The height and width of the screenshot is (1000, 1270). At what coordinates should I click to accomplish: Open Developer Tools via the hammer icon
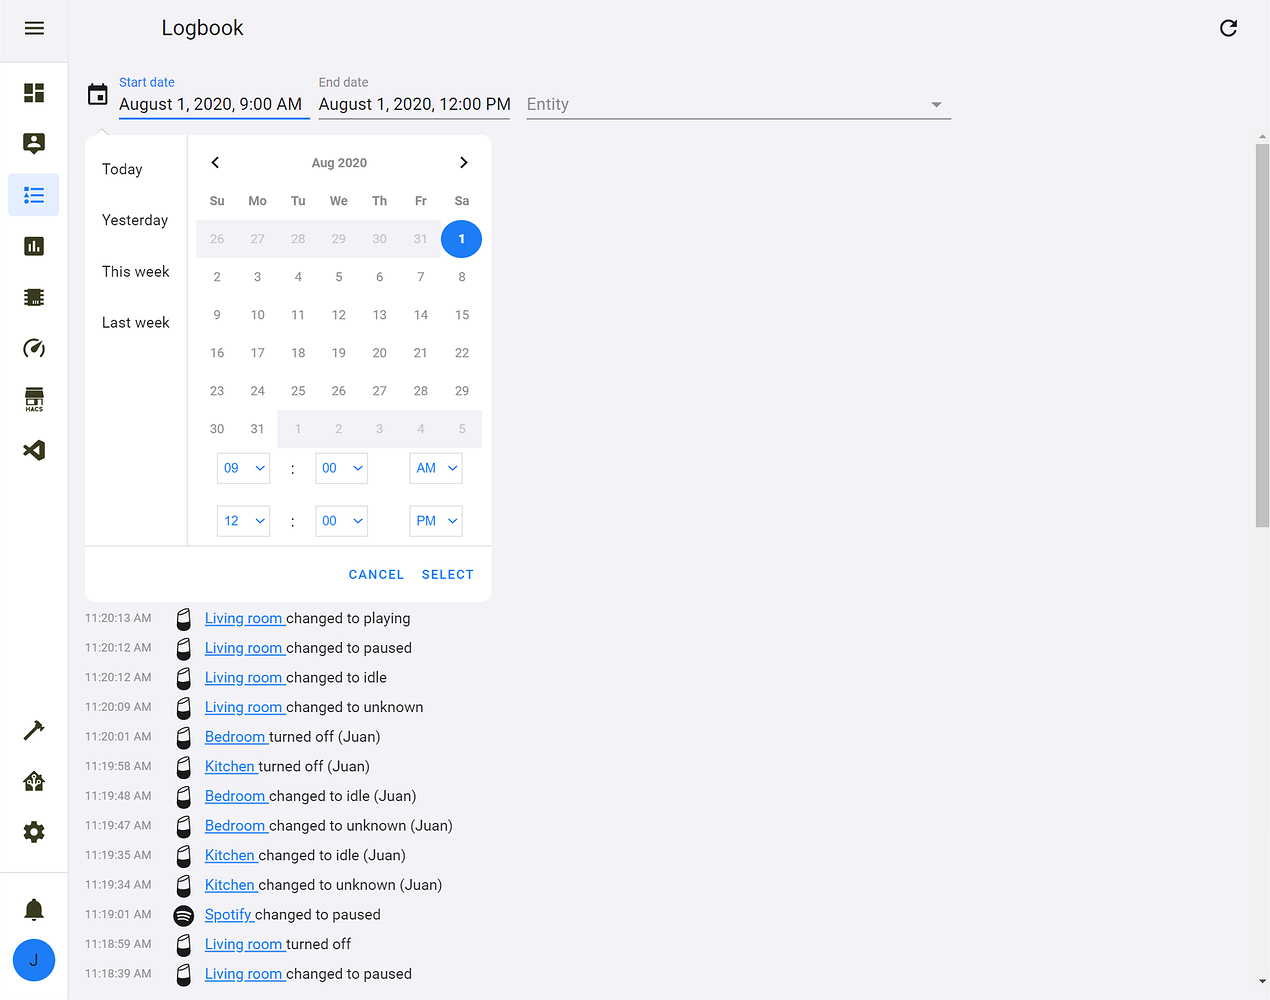33,730
